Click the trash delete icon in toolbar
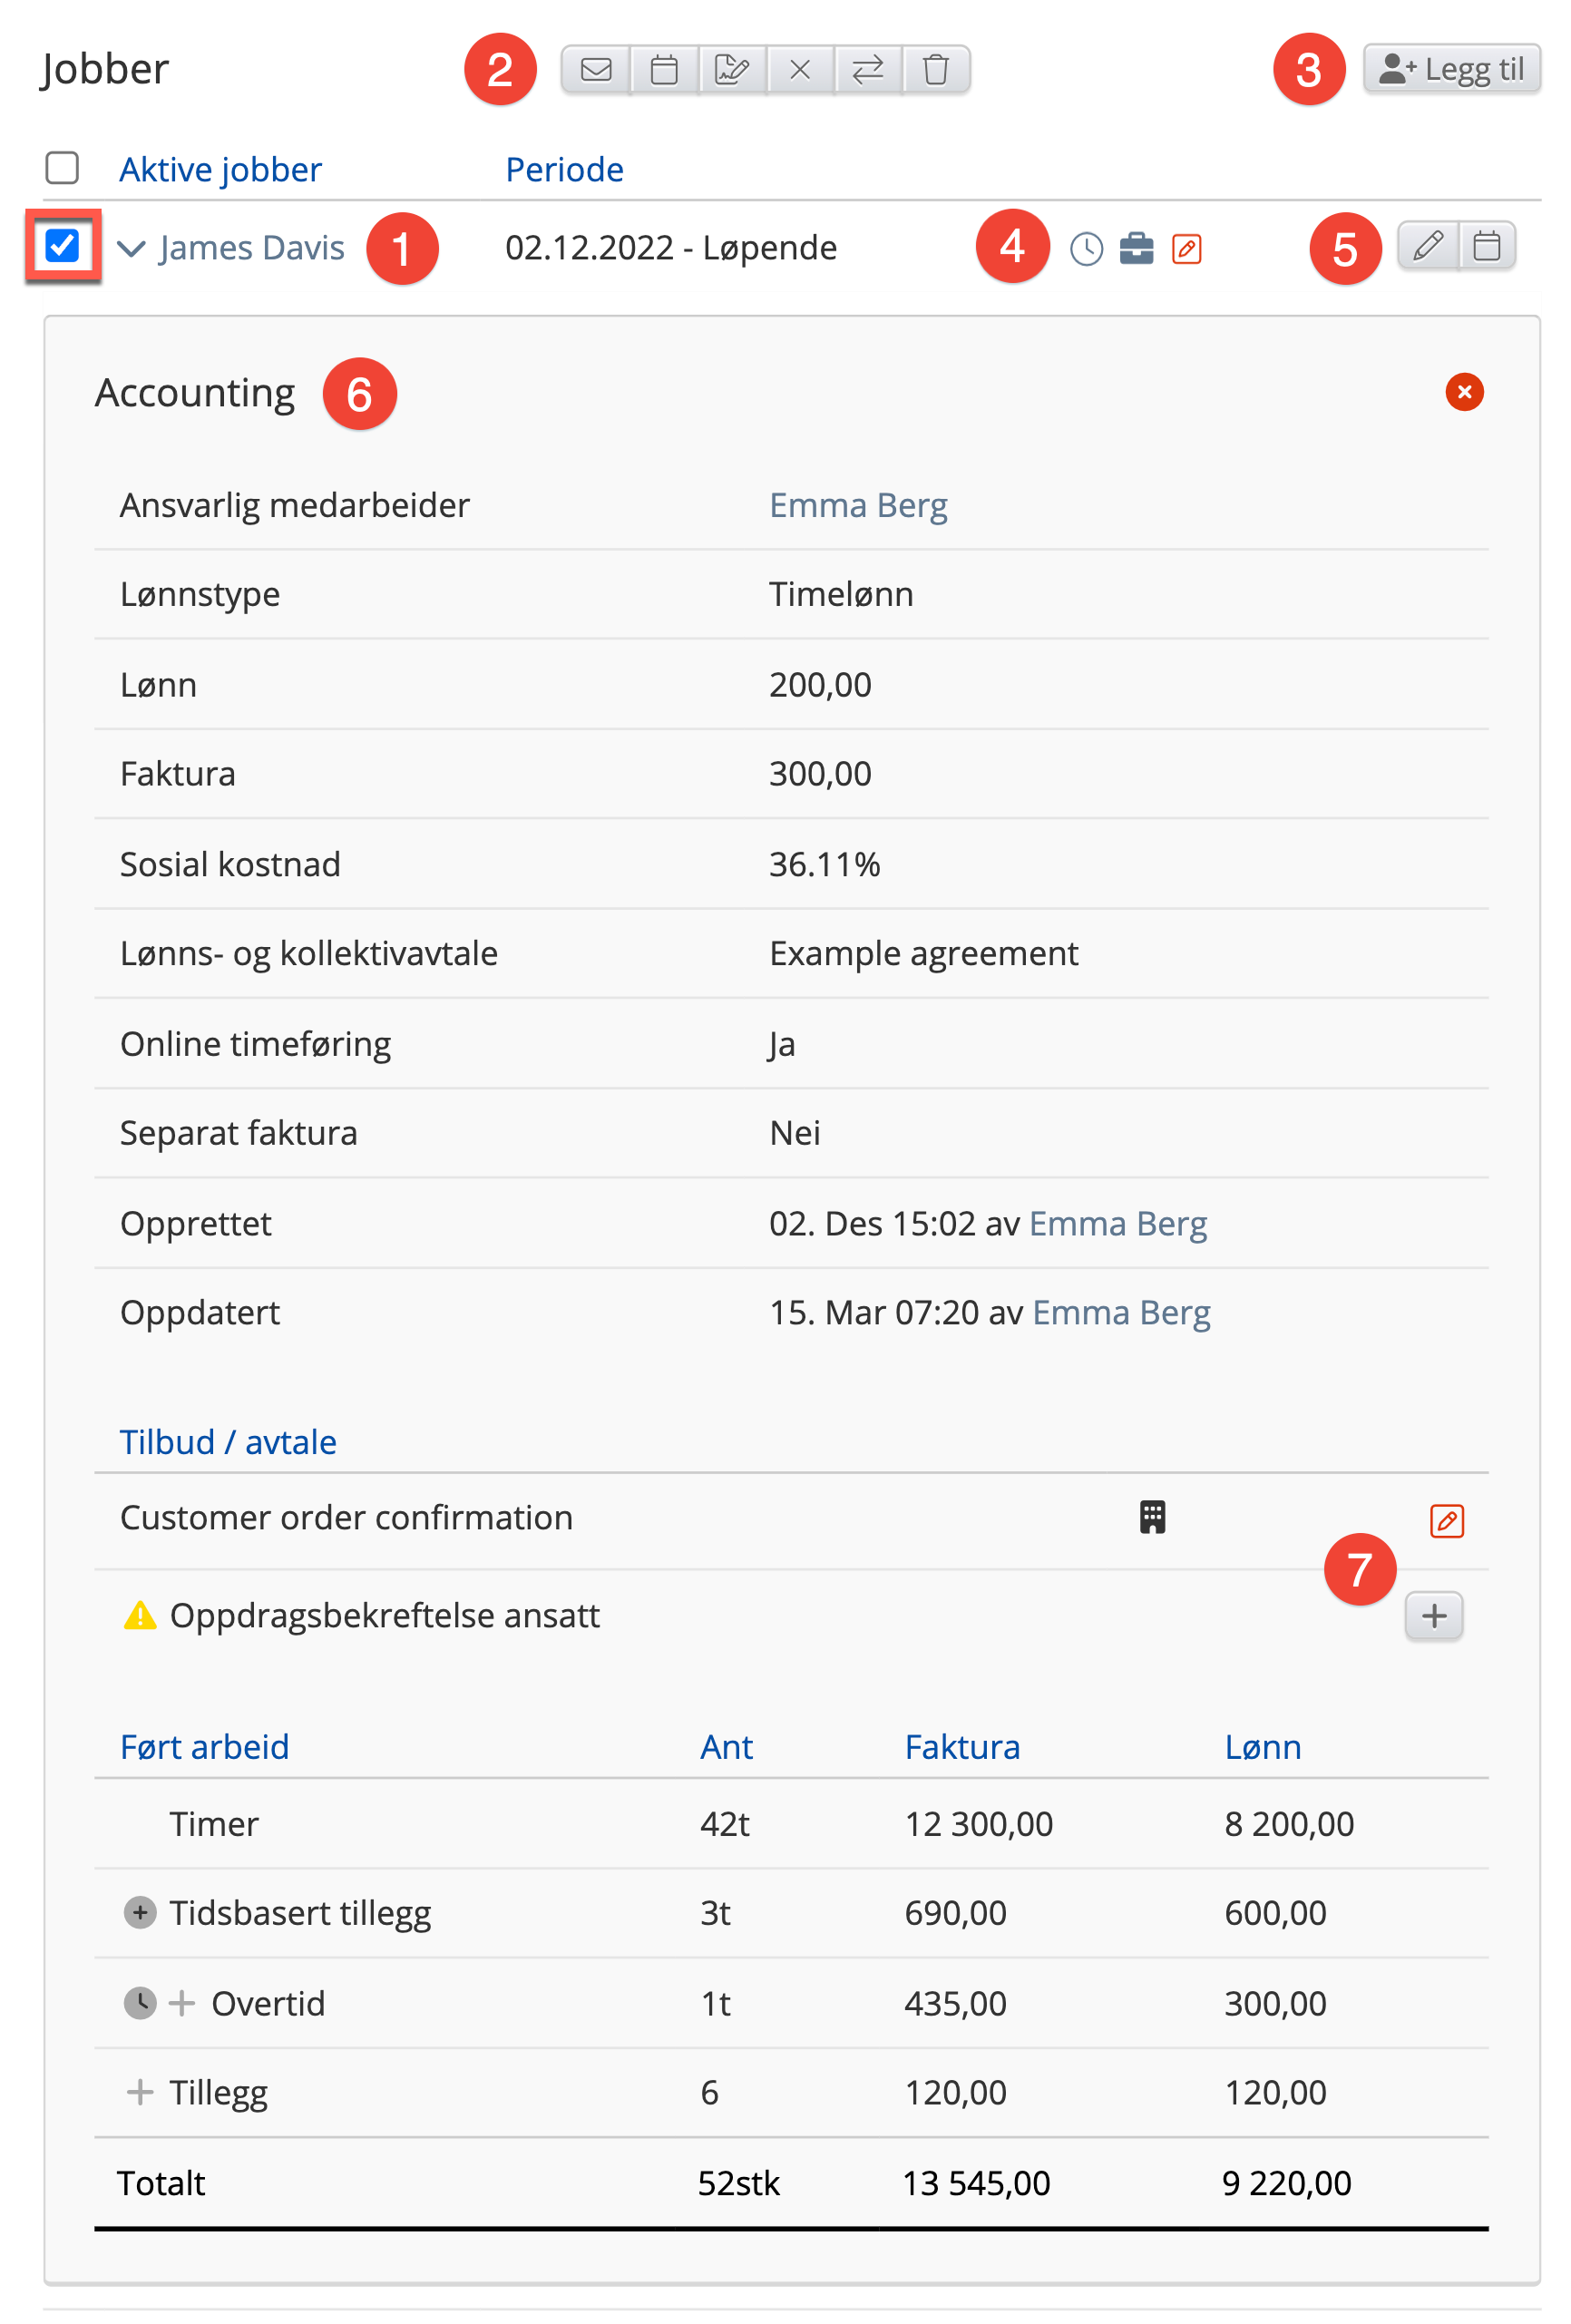 pyautogui.click(x=936, y=70)
